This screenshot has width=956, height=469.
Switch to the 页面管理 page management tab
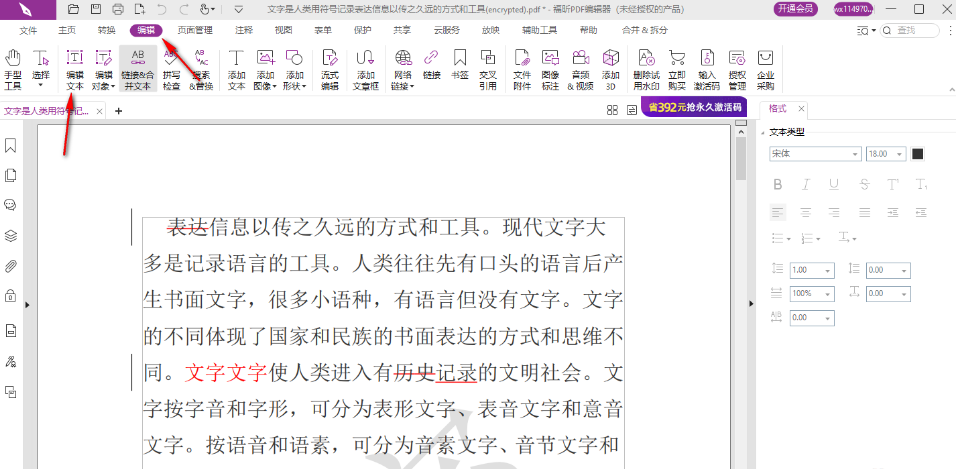[x=194, y=30]
